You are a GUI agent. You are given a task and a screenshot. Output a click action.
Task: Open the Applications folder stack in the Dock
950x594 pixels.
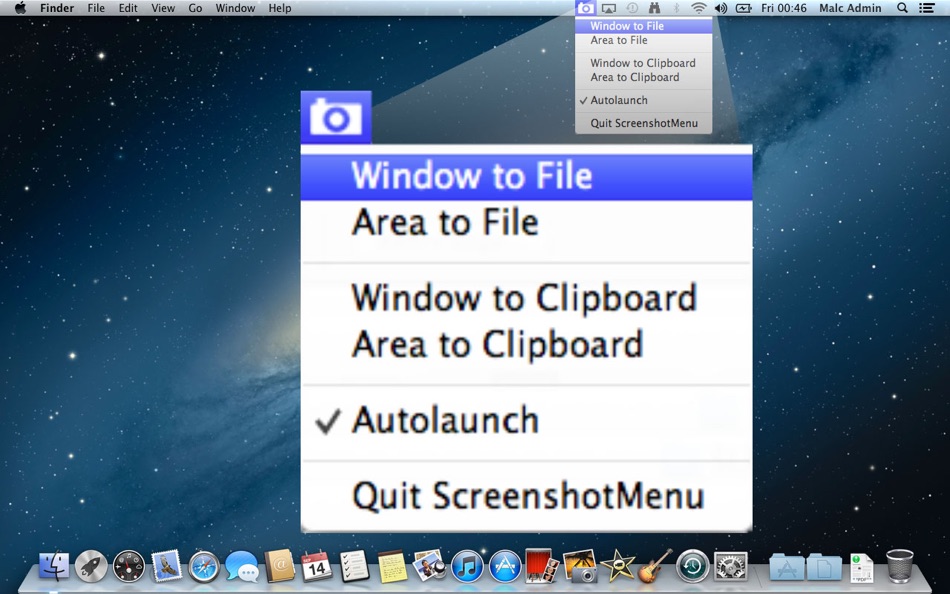pyautogui.click(x=787, y=567)
